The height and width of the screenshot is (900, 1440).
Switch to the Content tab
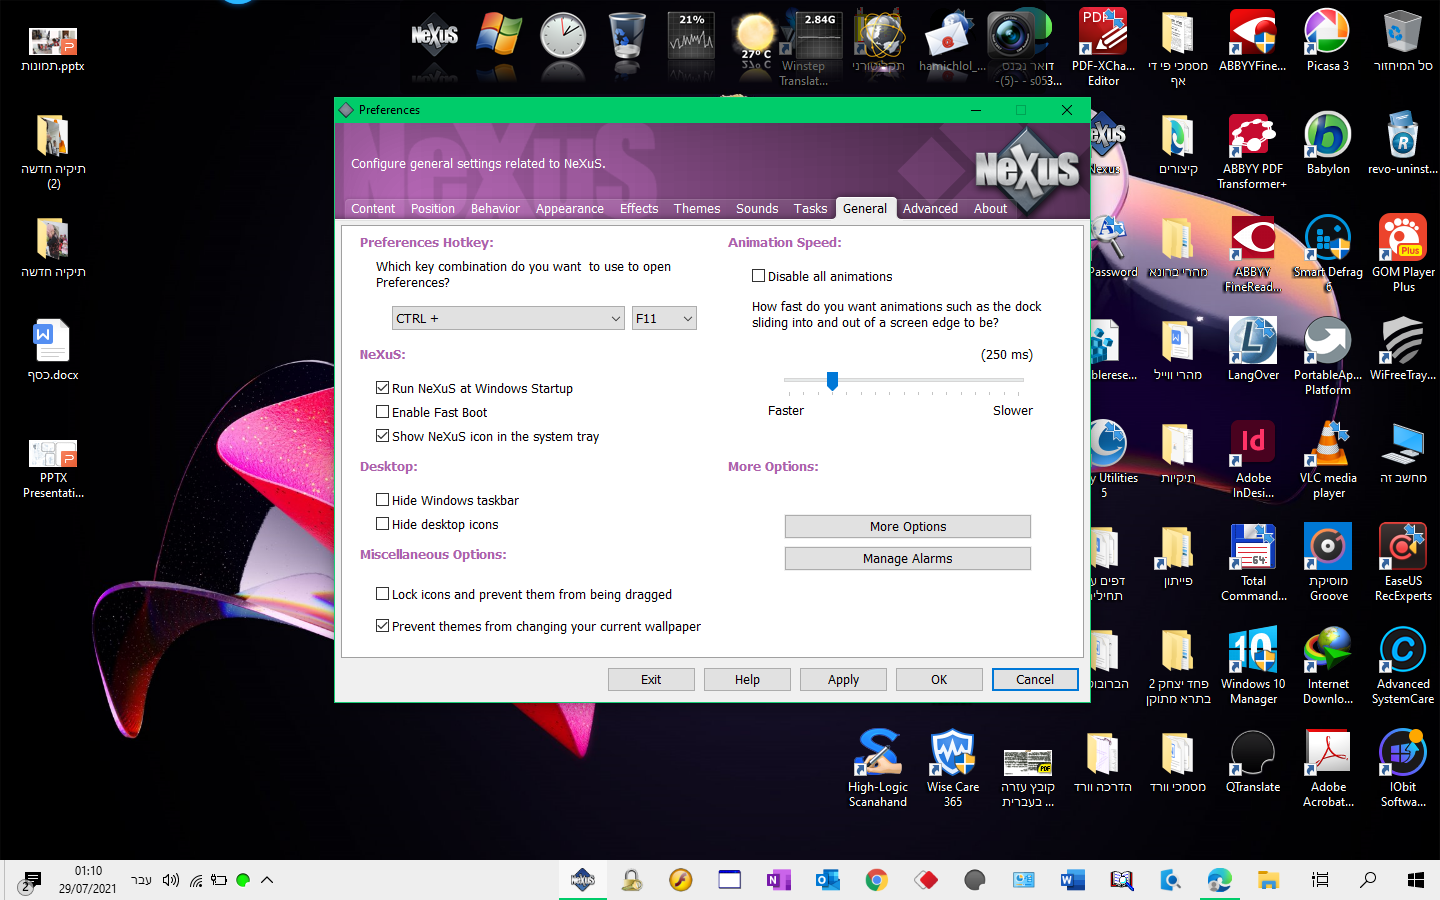(x=373, y=208)
